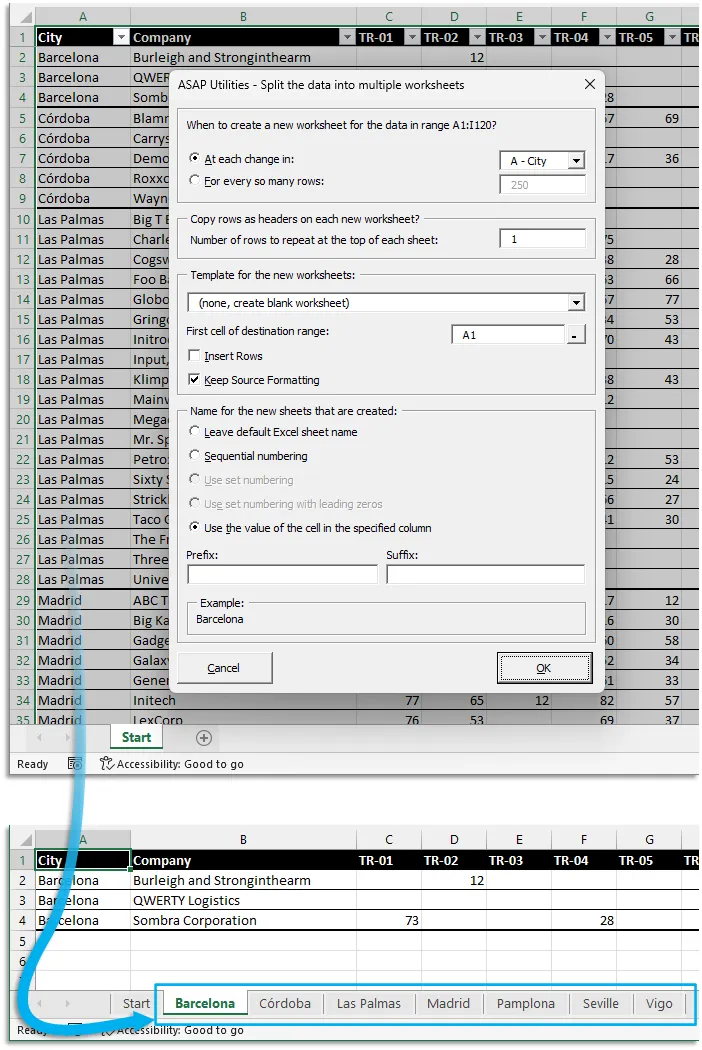Click Córdoba cell in row 5
The height and width of the screenshot is (1050, 702).
pos(82,119)
